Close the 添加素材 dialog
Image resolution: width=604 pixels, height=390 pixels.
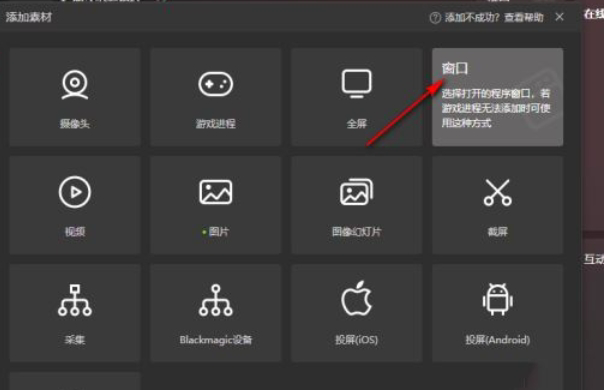559,17
